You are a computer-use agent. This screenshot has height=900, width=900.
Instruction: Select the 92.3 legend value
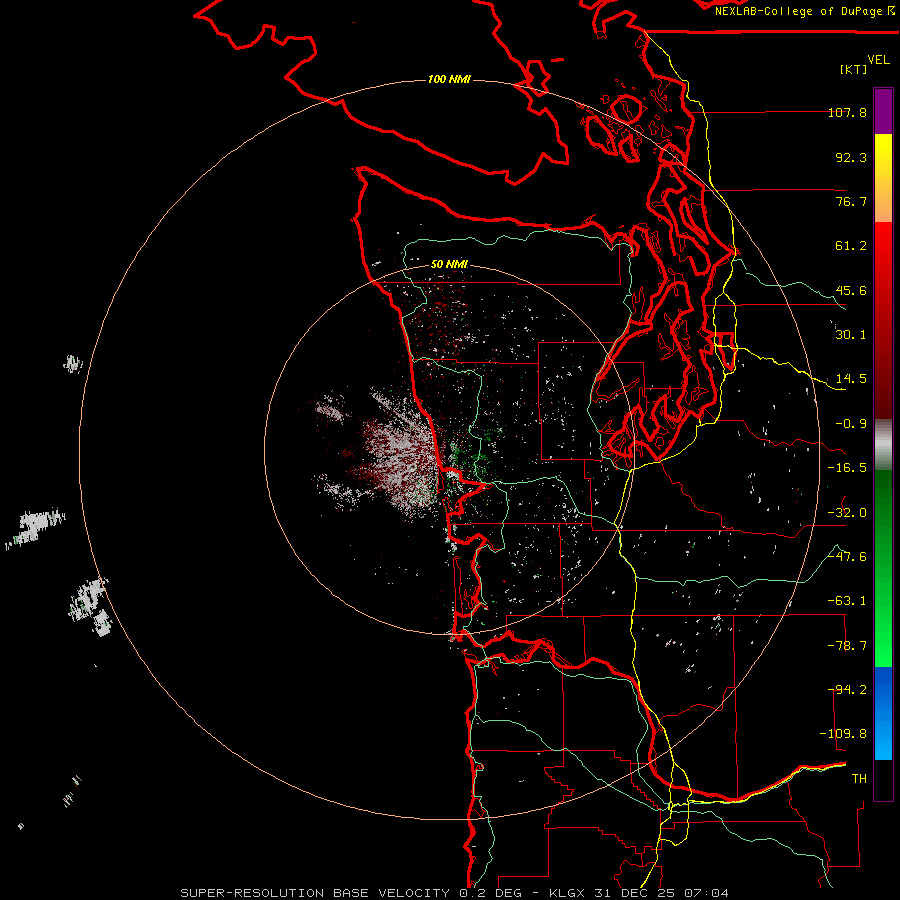851,157
